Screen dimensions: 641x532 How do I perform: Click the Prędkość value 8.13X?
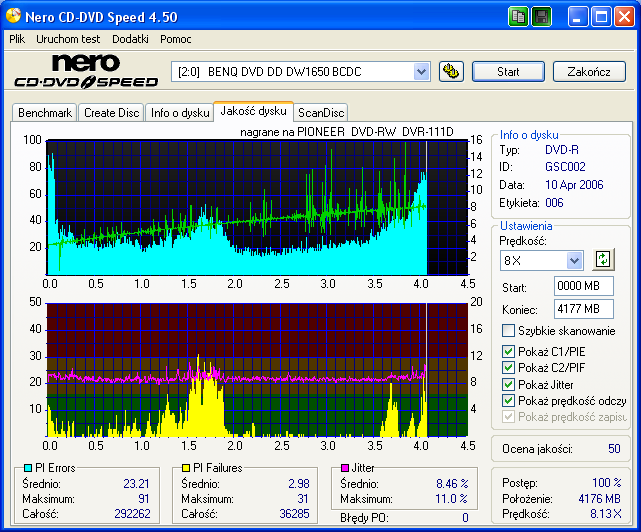coord(605,514)
